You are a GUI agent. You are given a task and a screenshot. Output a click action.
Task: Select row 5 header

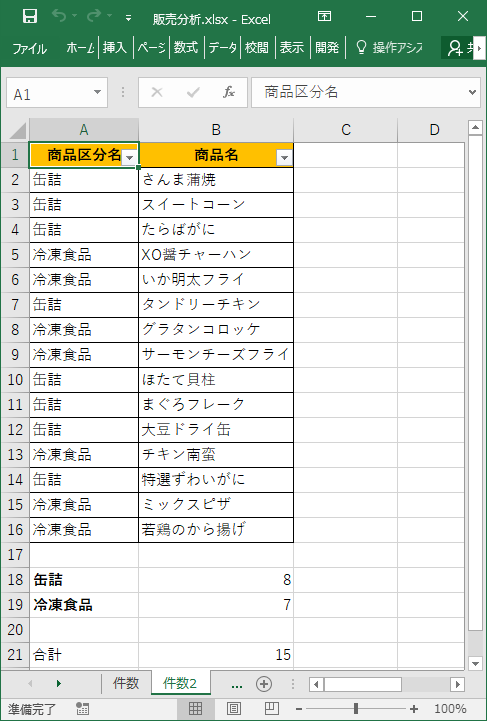click(15, 255)
